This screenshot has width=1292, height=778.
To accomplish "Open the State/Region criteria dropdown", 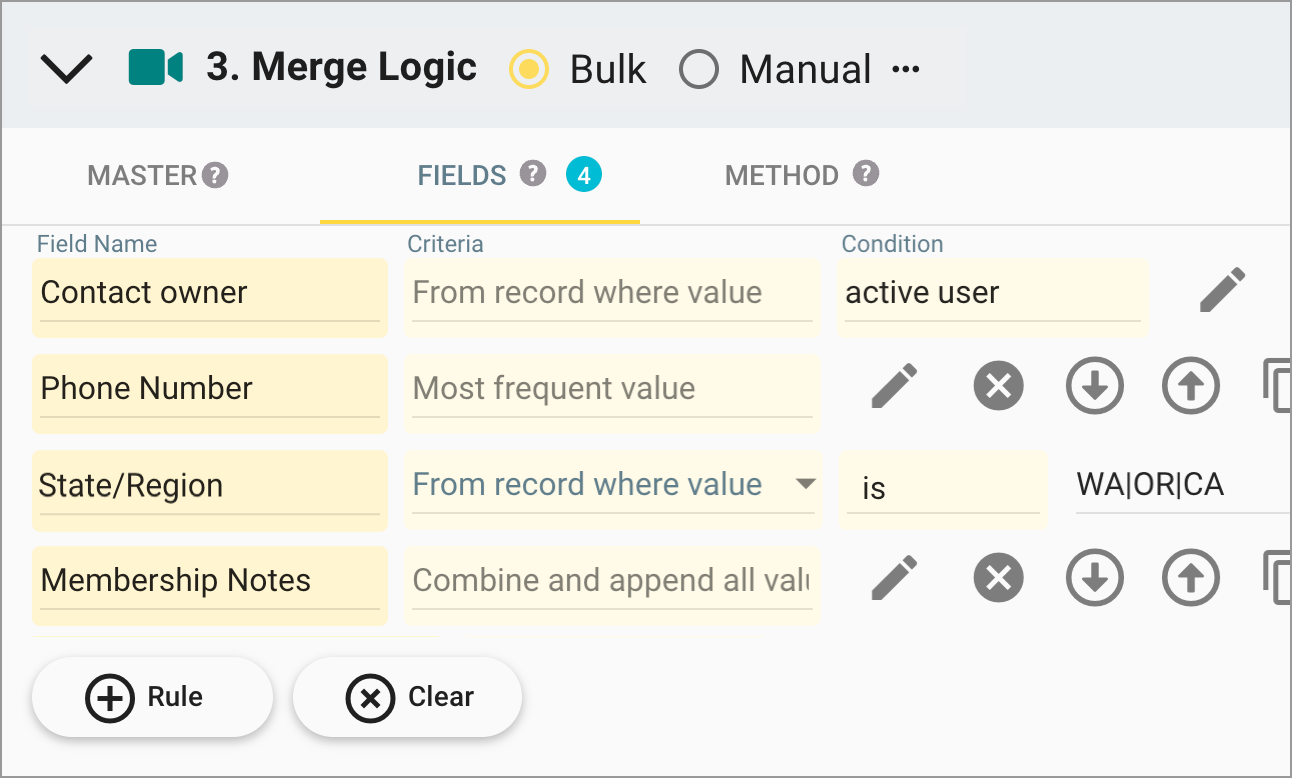I will (x=806, y=484).
